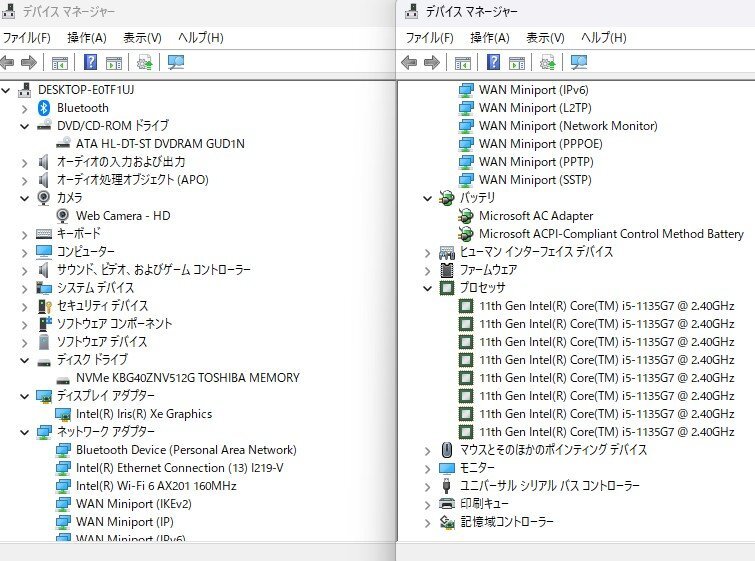This screenshot has width=755, height=561.
Task: Click Scan for hardware changes in left toolbar
Action: [x=176, y=62]
